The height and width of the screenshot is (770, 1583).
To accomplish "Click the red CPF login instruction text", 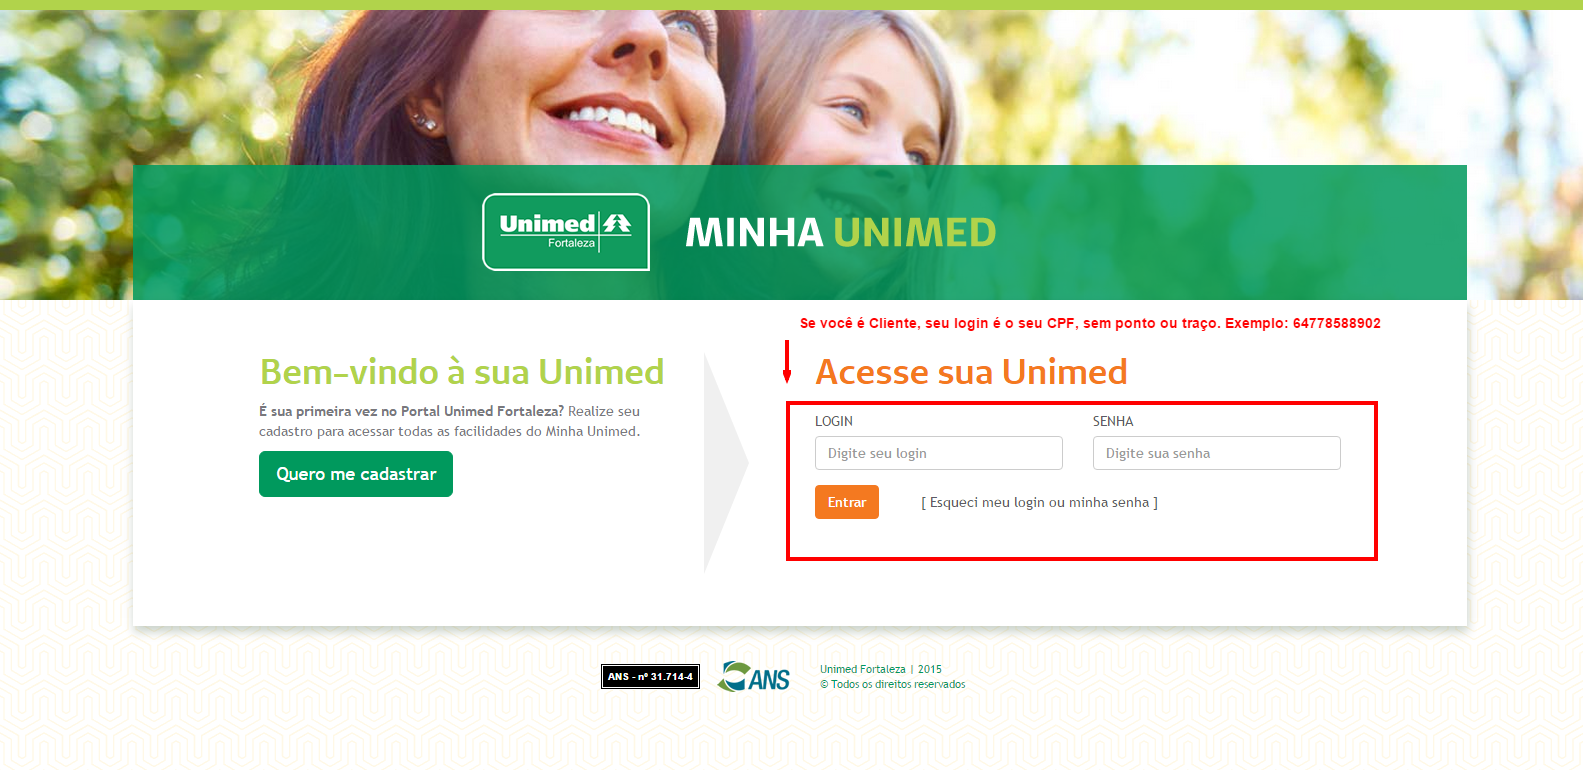I will point(1090,323).
